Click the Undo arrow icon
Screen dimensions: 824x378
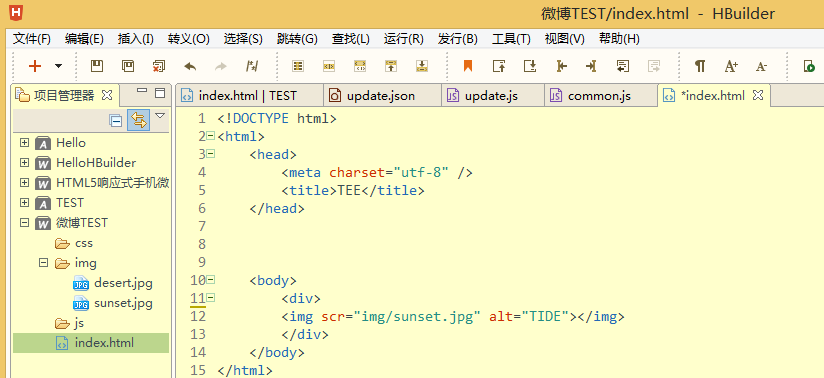tap(190, 66)
